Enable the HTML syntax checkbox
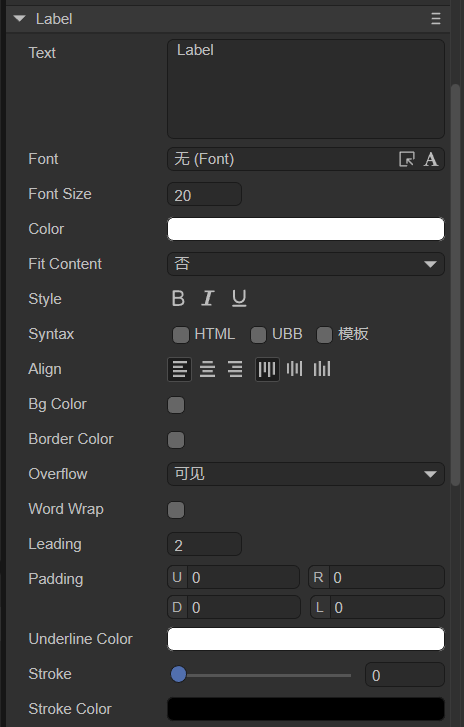The width and height of the screenshot is (464, 727). [181, 335]
